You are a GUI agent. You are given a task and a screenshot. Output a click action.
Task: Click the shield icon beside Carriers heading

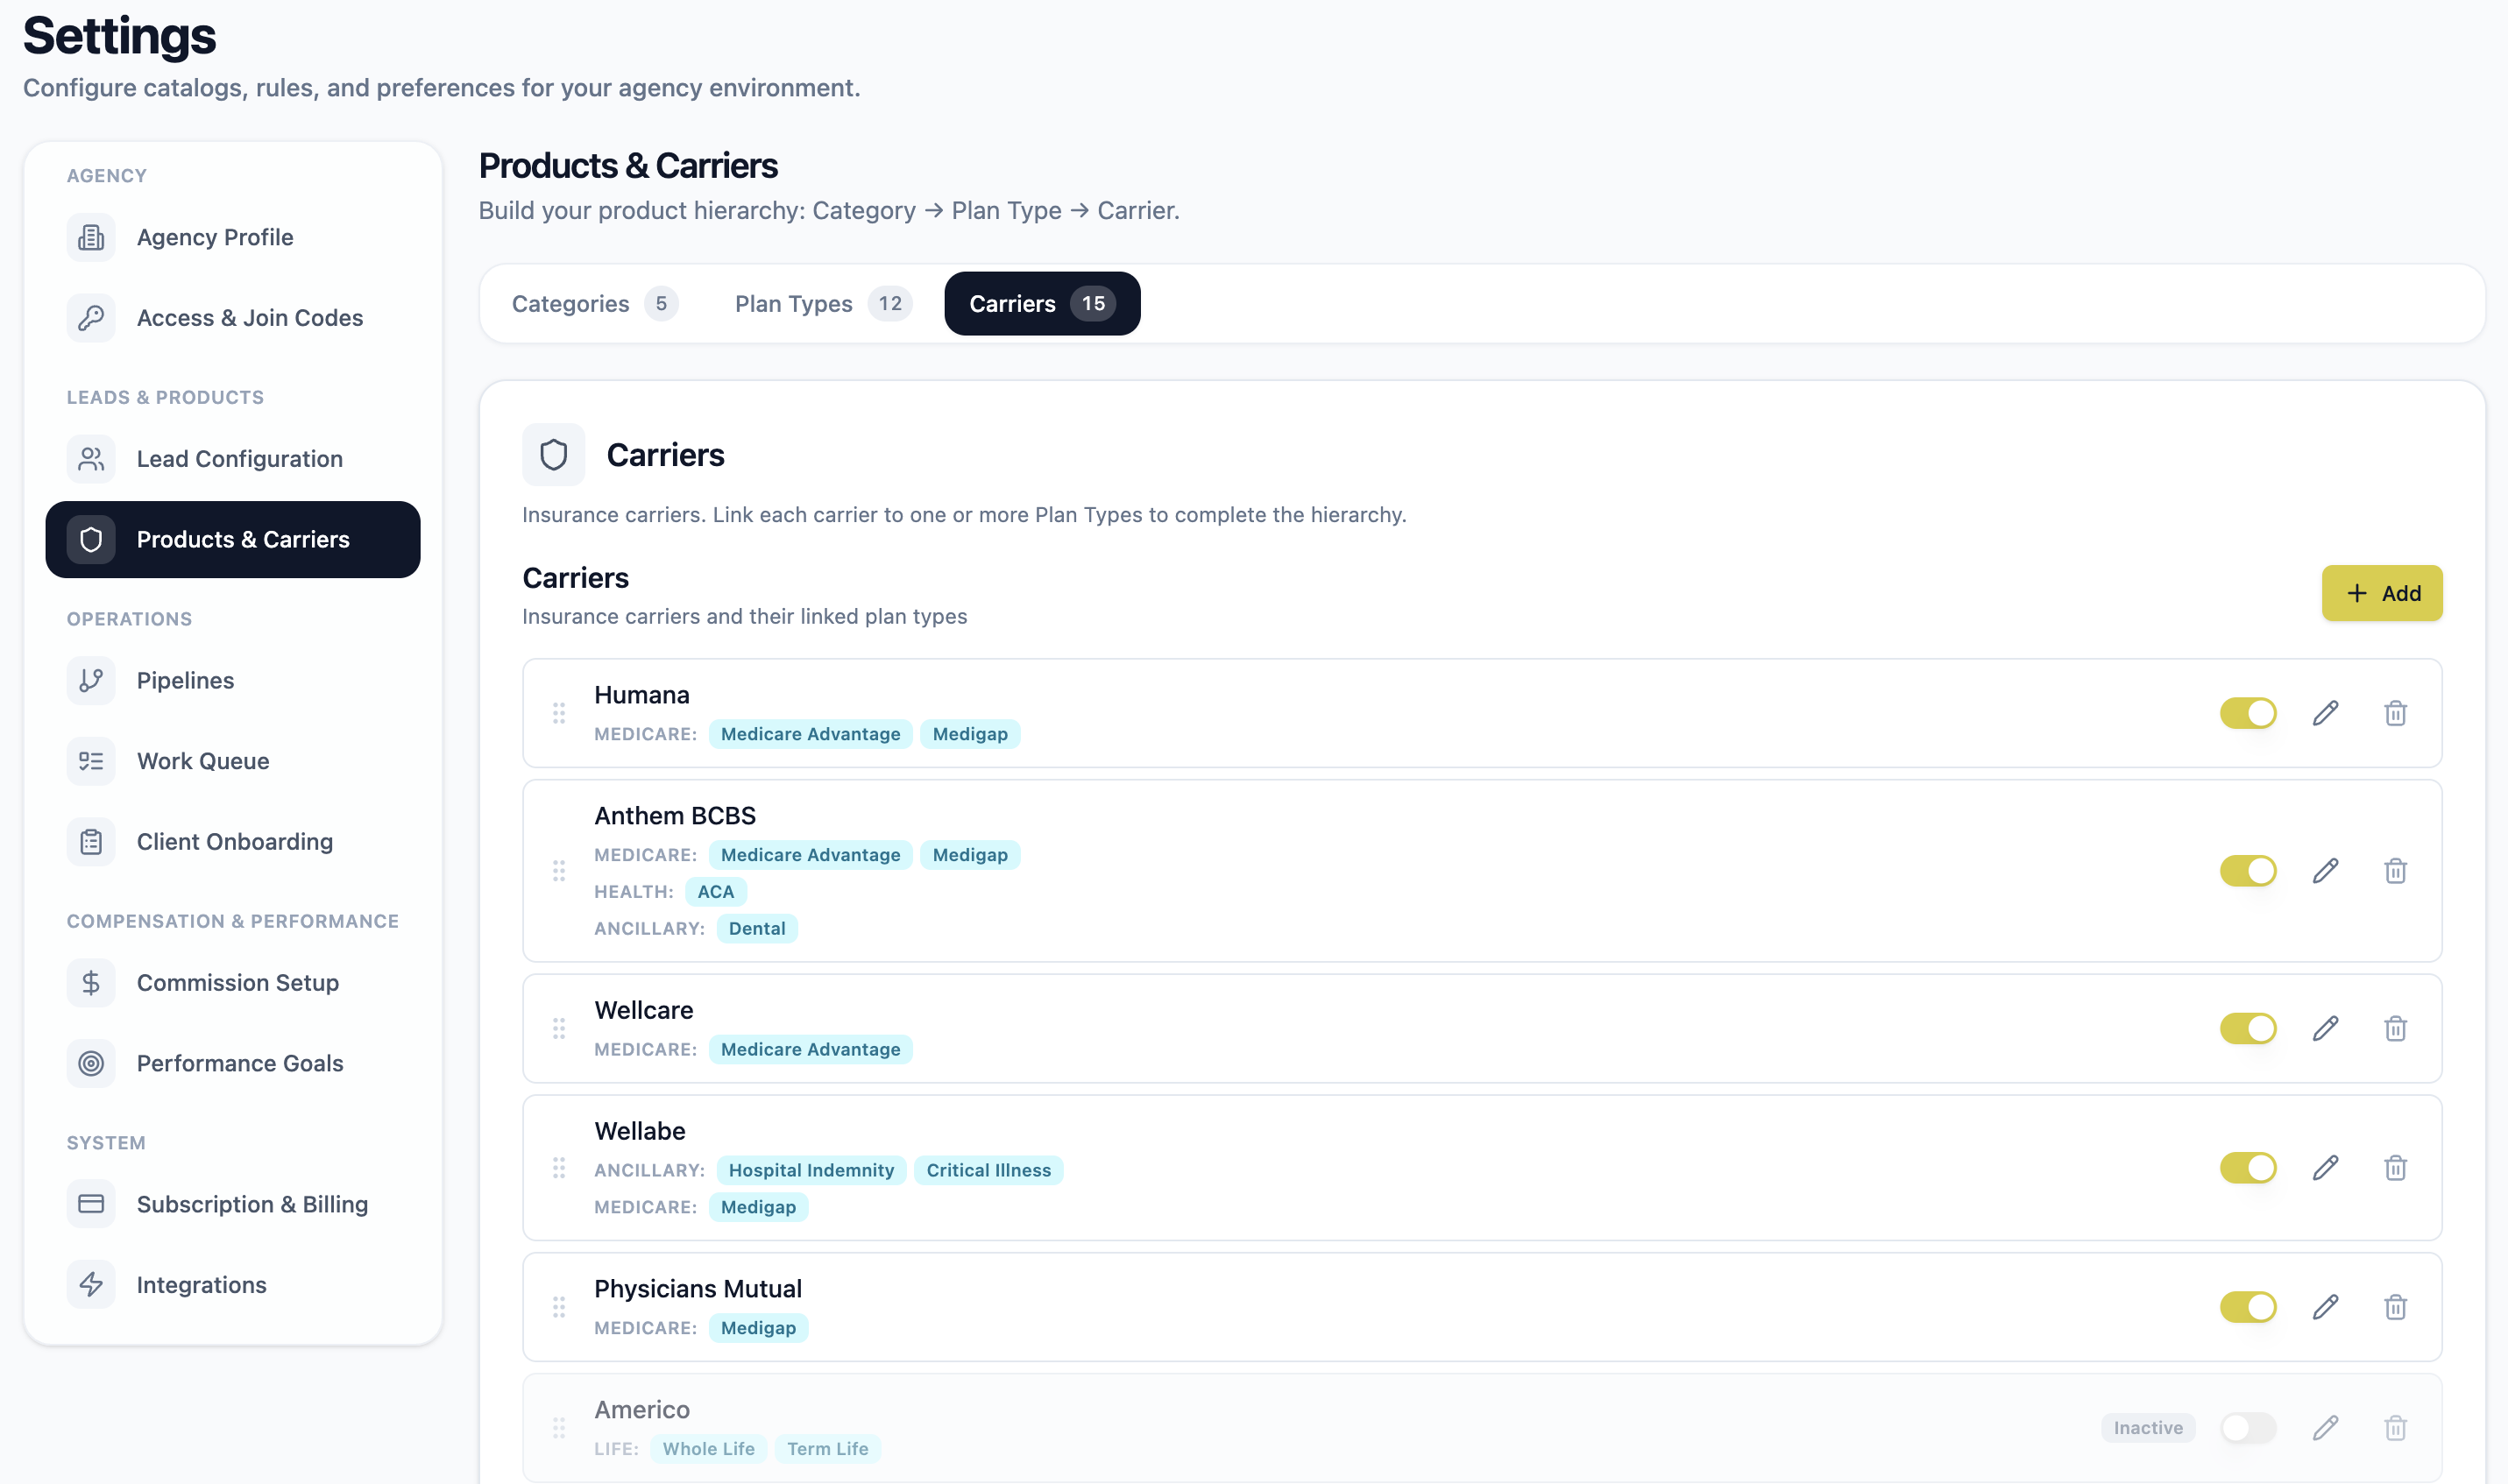[553, 455]
